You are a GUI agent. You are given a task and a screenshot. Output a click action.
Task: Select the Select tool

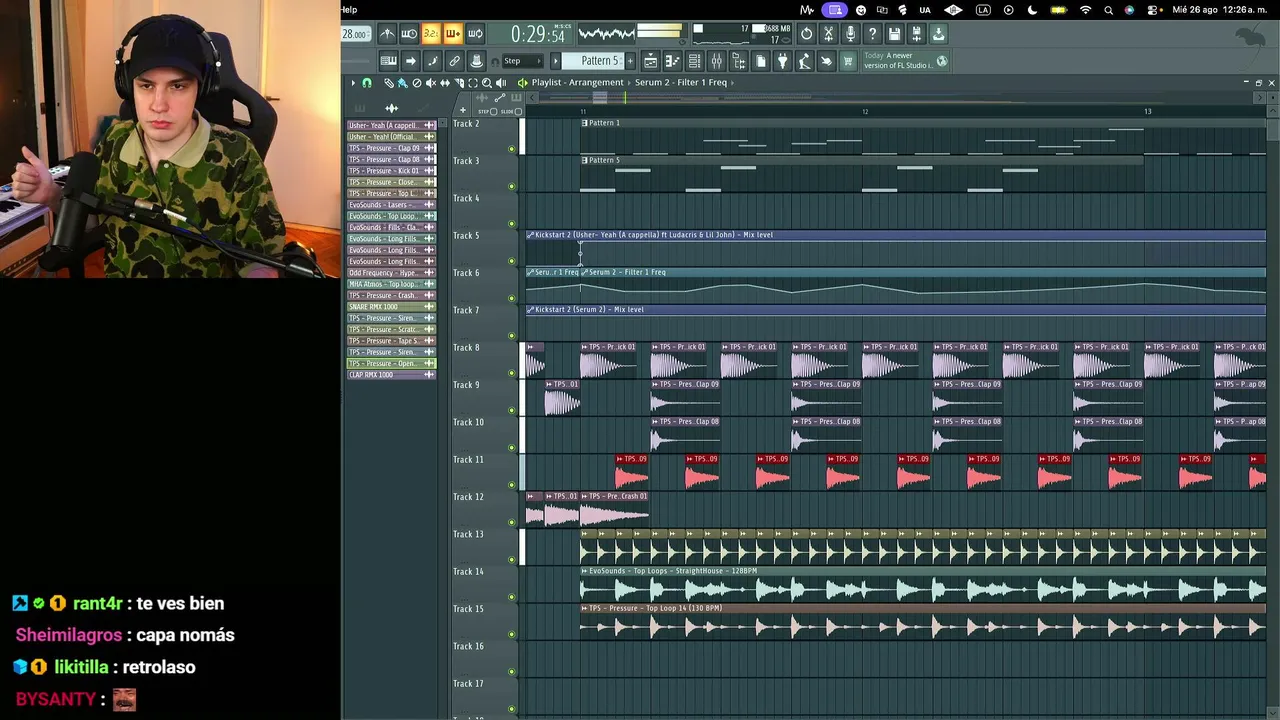point(472,83)
